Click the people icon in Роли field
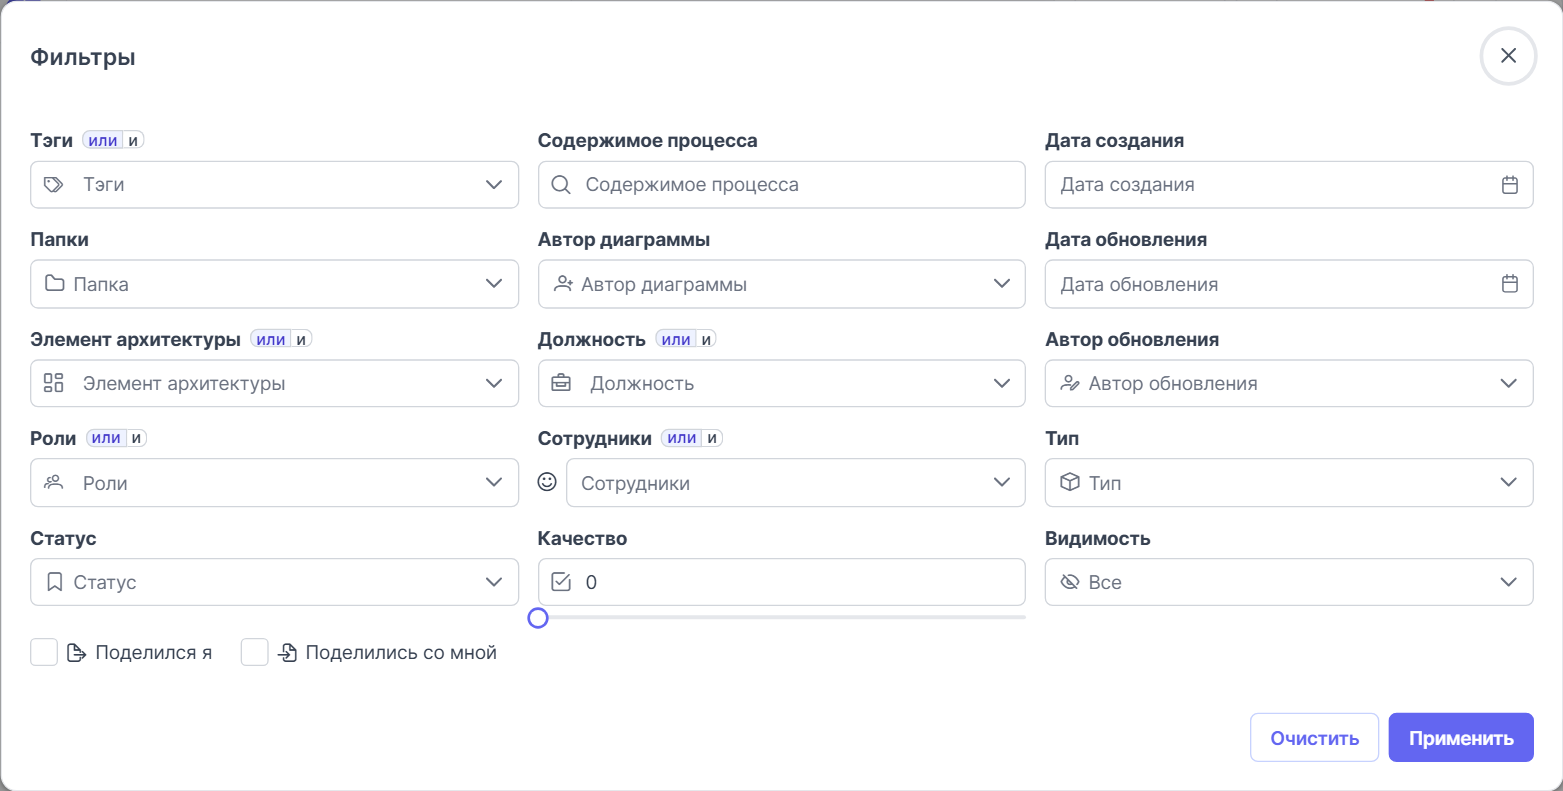1563x791 pixels. pos(54,483)
